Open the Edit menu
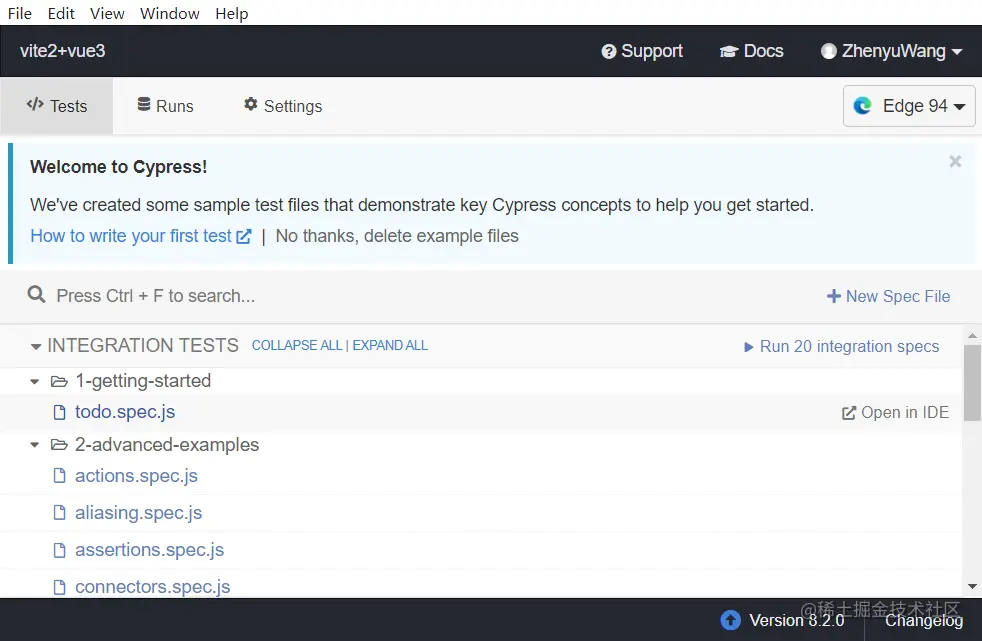 pyautogui.click(x=61, y=13)
